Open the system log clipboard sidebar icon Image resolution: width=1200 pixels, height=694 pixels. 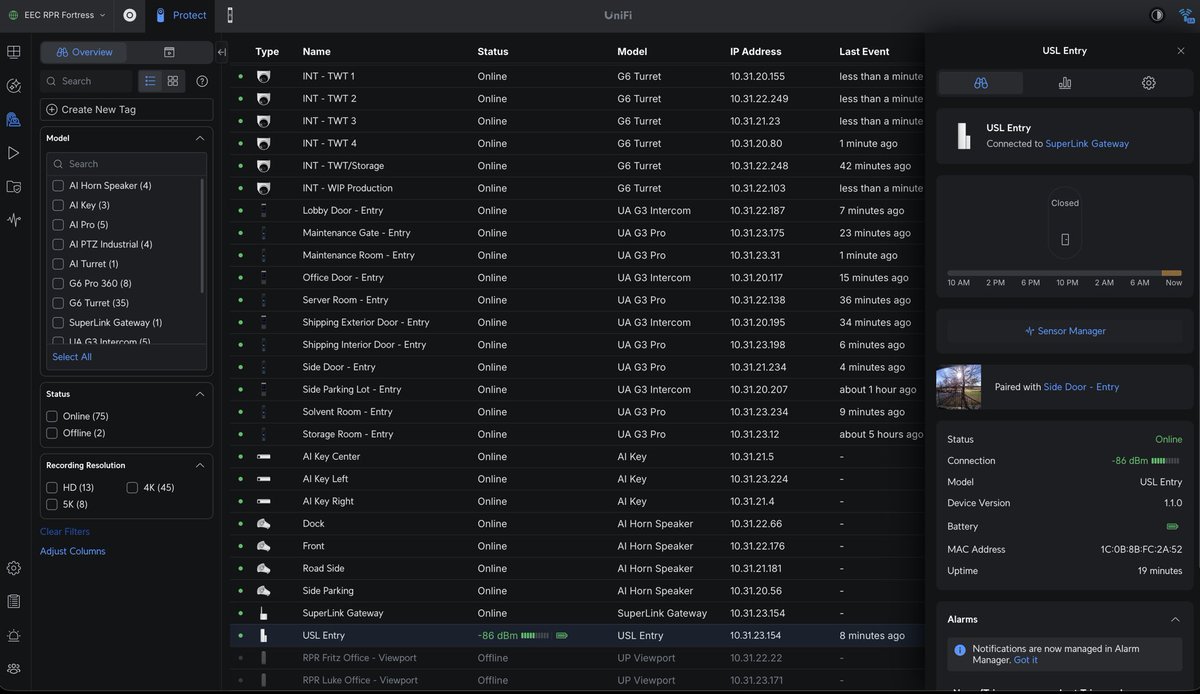(13, 601)
